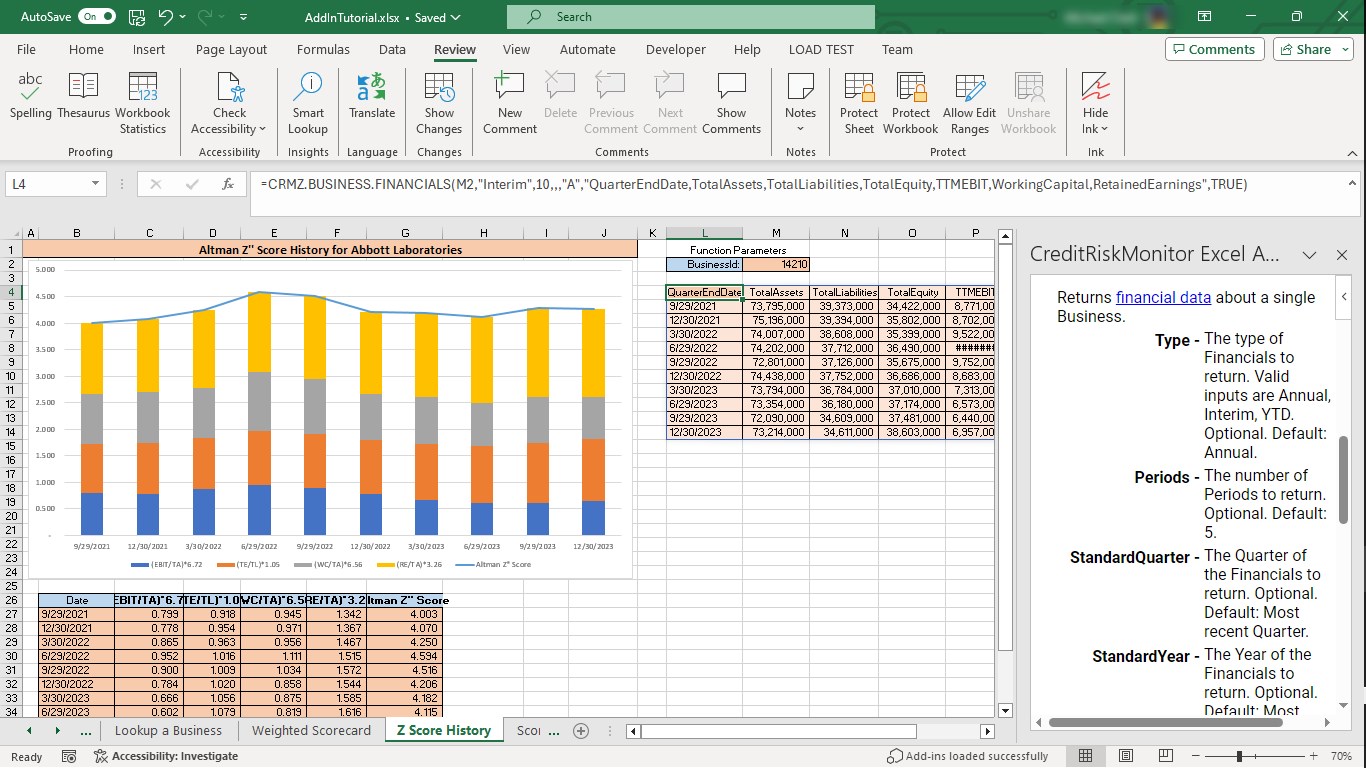1366x768 pixels.
Task: Insert a New Comment
Action: [x=510, y=103]
